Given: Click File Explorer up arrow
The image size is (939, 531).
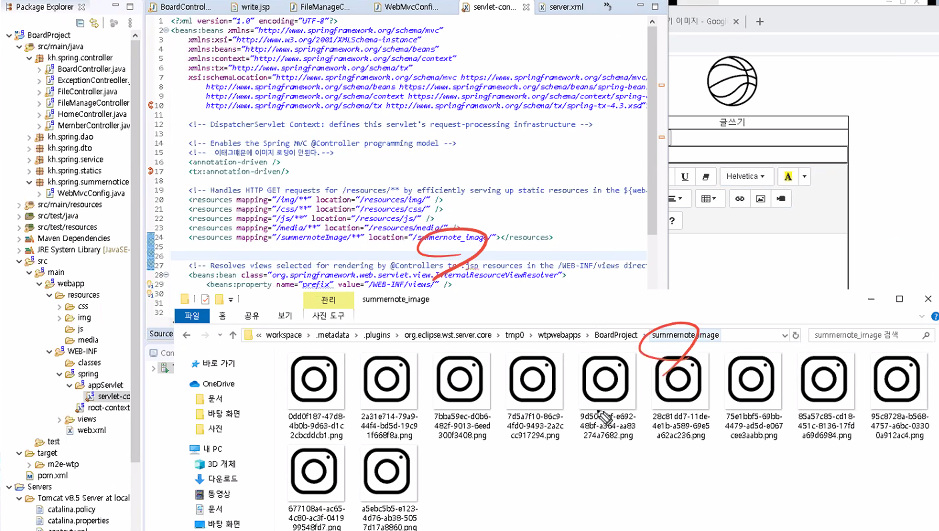Looking at the screenshot, I should [x=232, y=335].
